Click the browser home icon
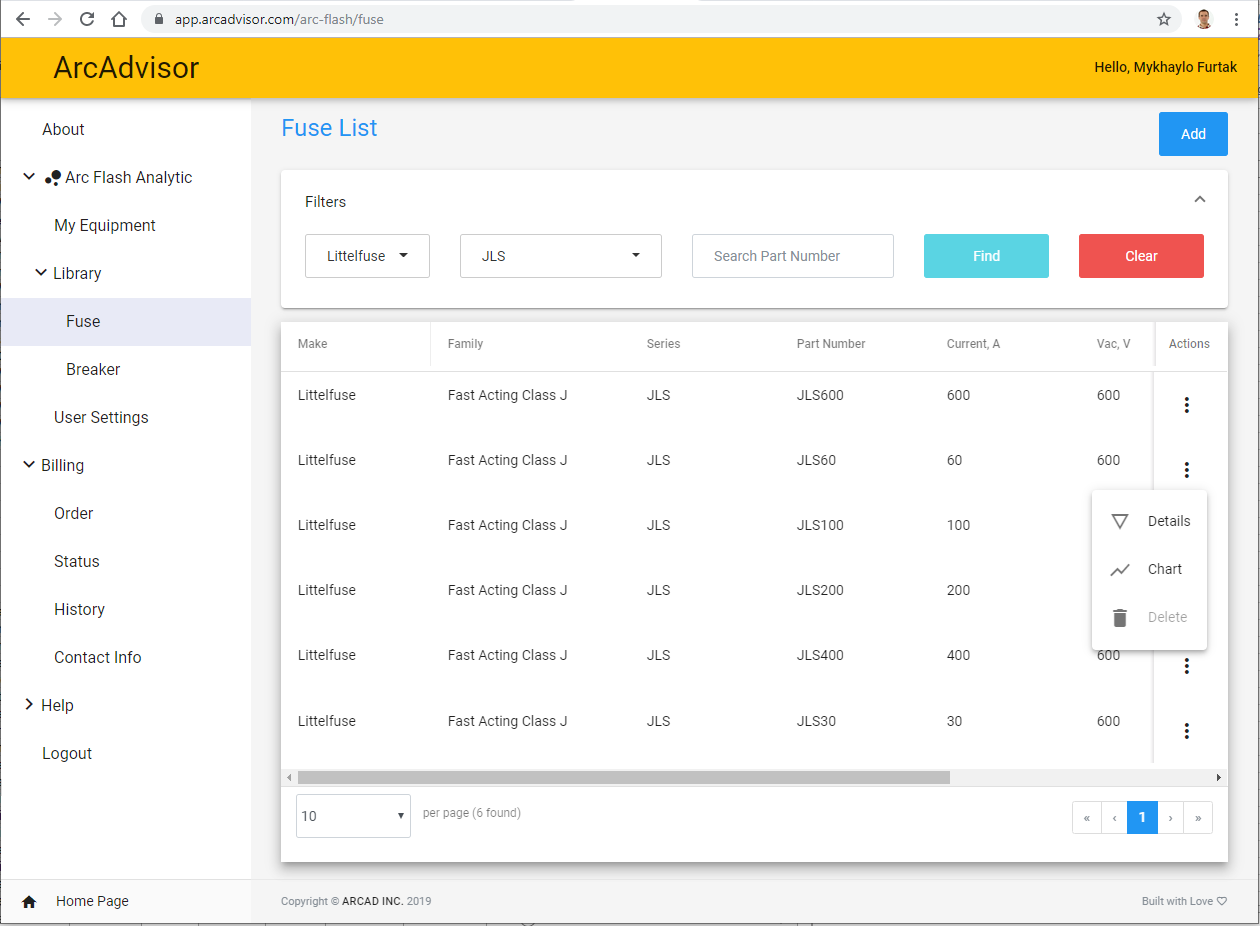The height and width of the screenshot is (926, 1260). [x=119, y=19]
